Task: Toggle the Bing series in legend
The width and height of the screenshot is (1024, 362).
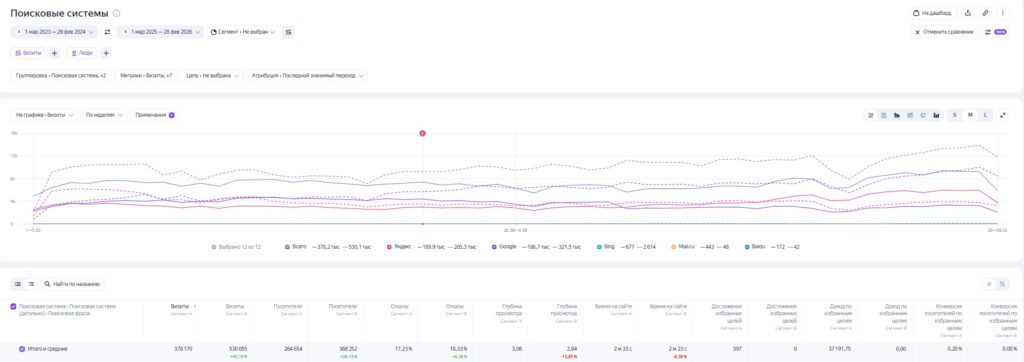Action: [x=599, y=247]
